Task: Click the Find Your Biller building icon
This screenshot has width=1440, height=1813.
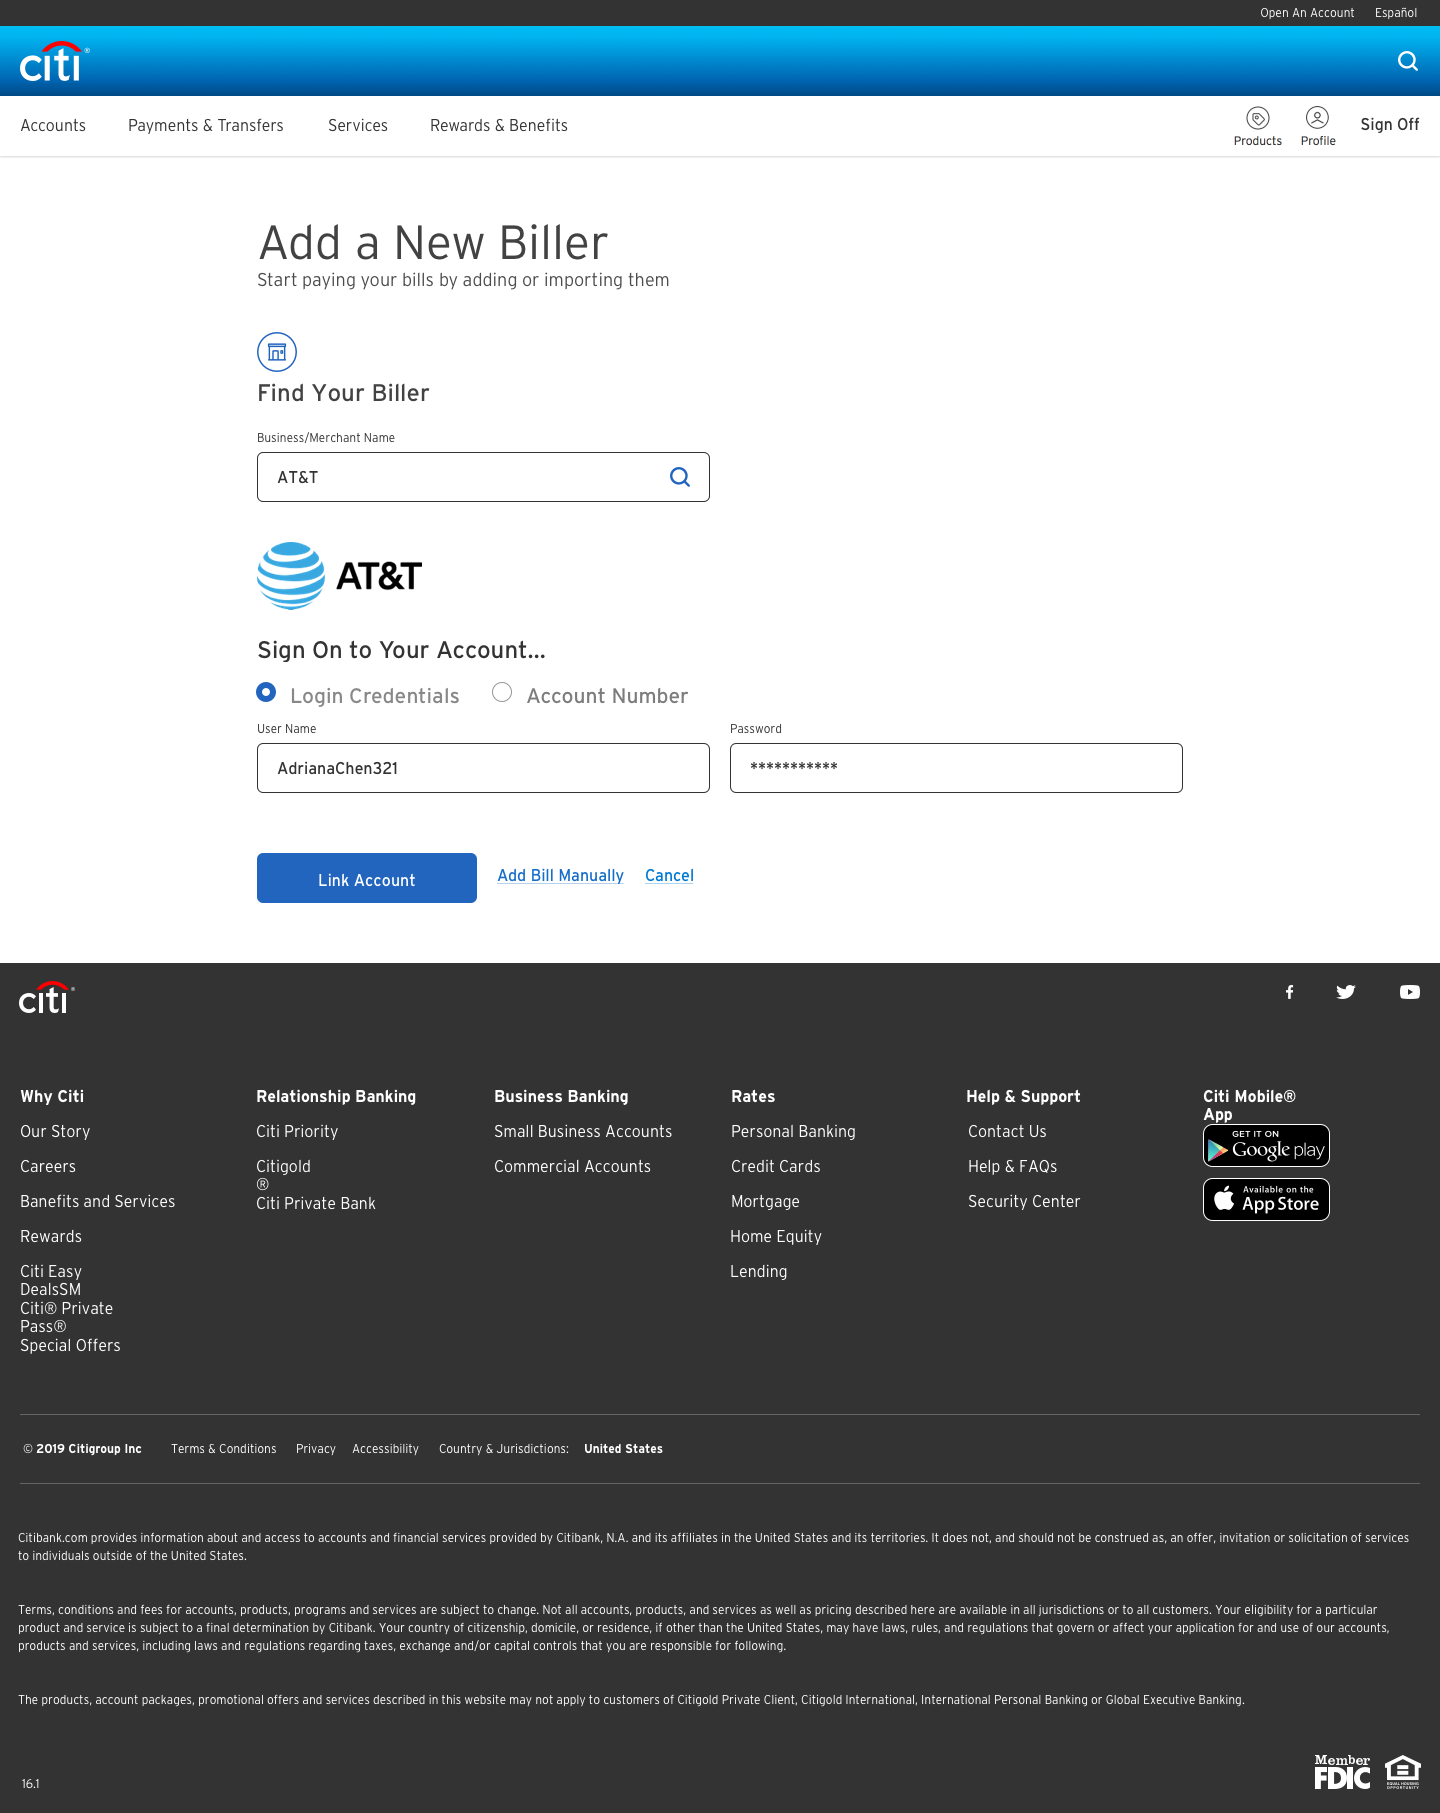Action: tap(277, 352)
